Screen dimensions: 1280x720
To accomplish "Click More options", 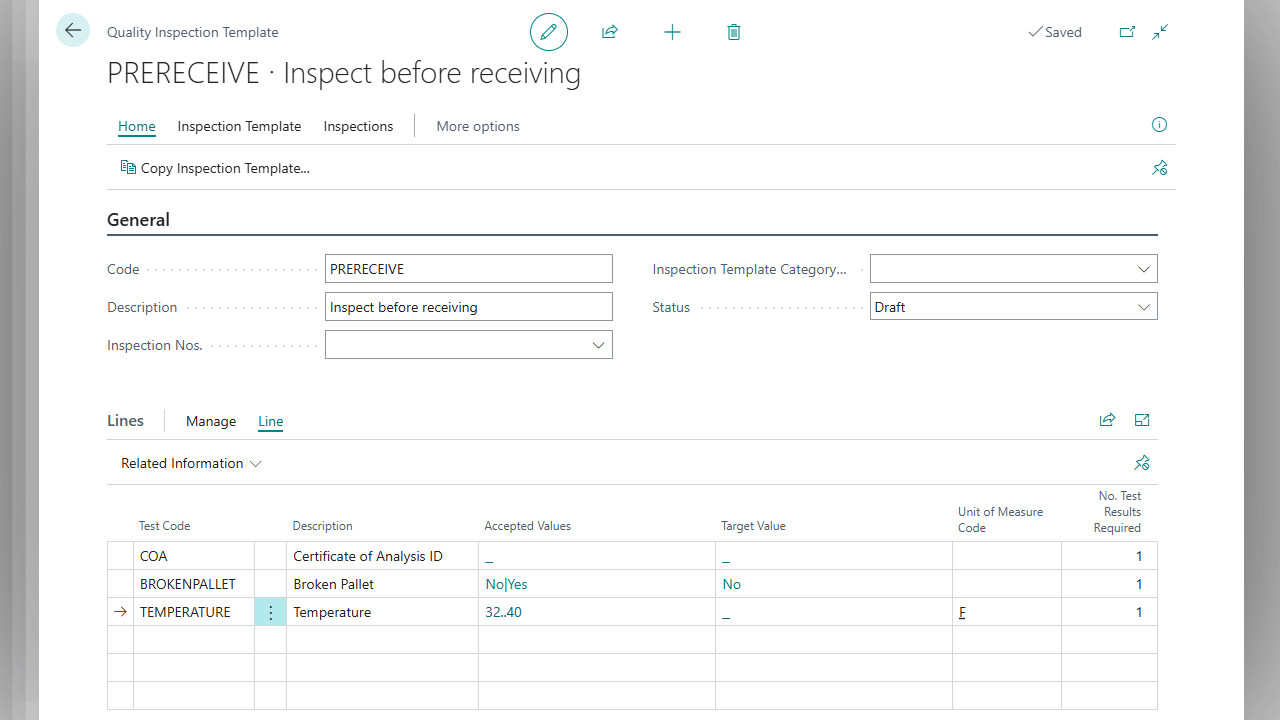I will coord(478,126).
